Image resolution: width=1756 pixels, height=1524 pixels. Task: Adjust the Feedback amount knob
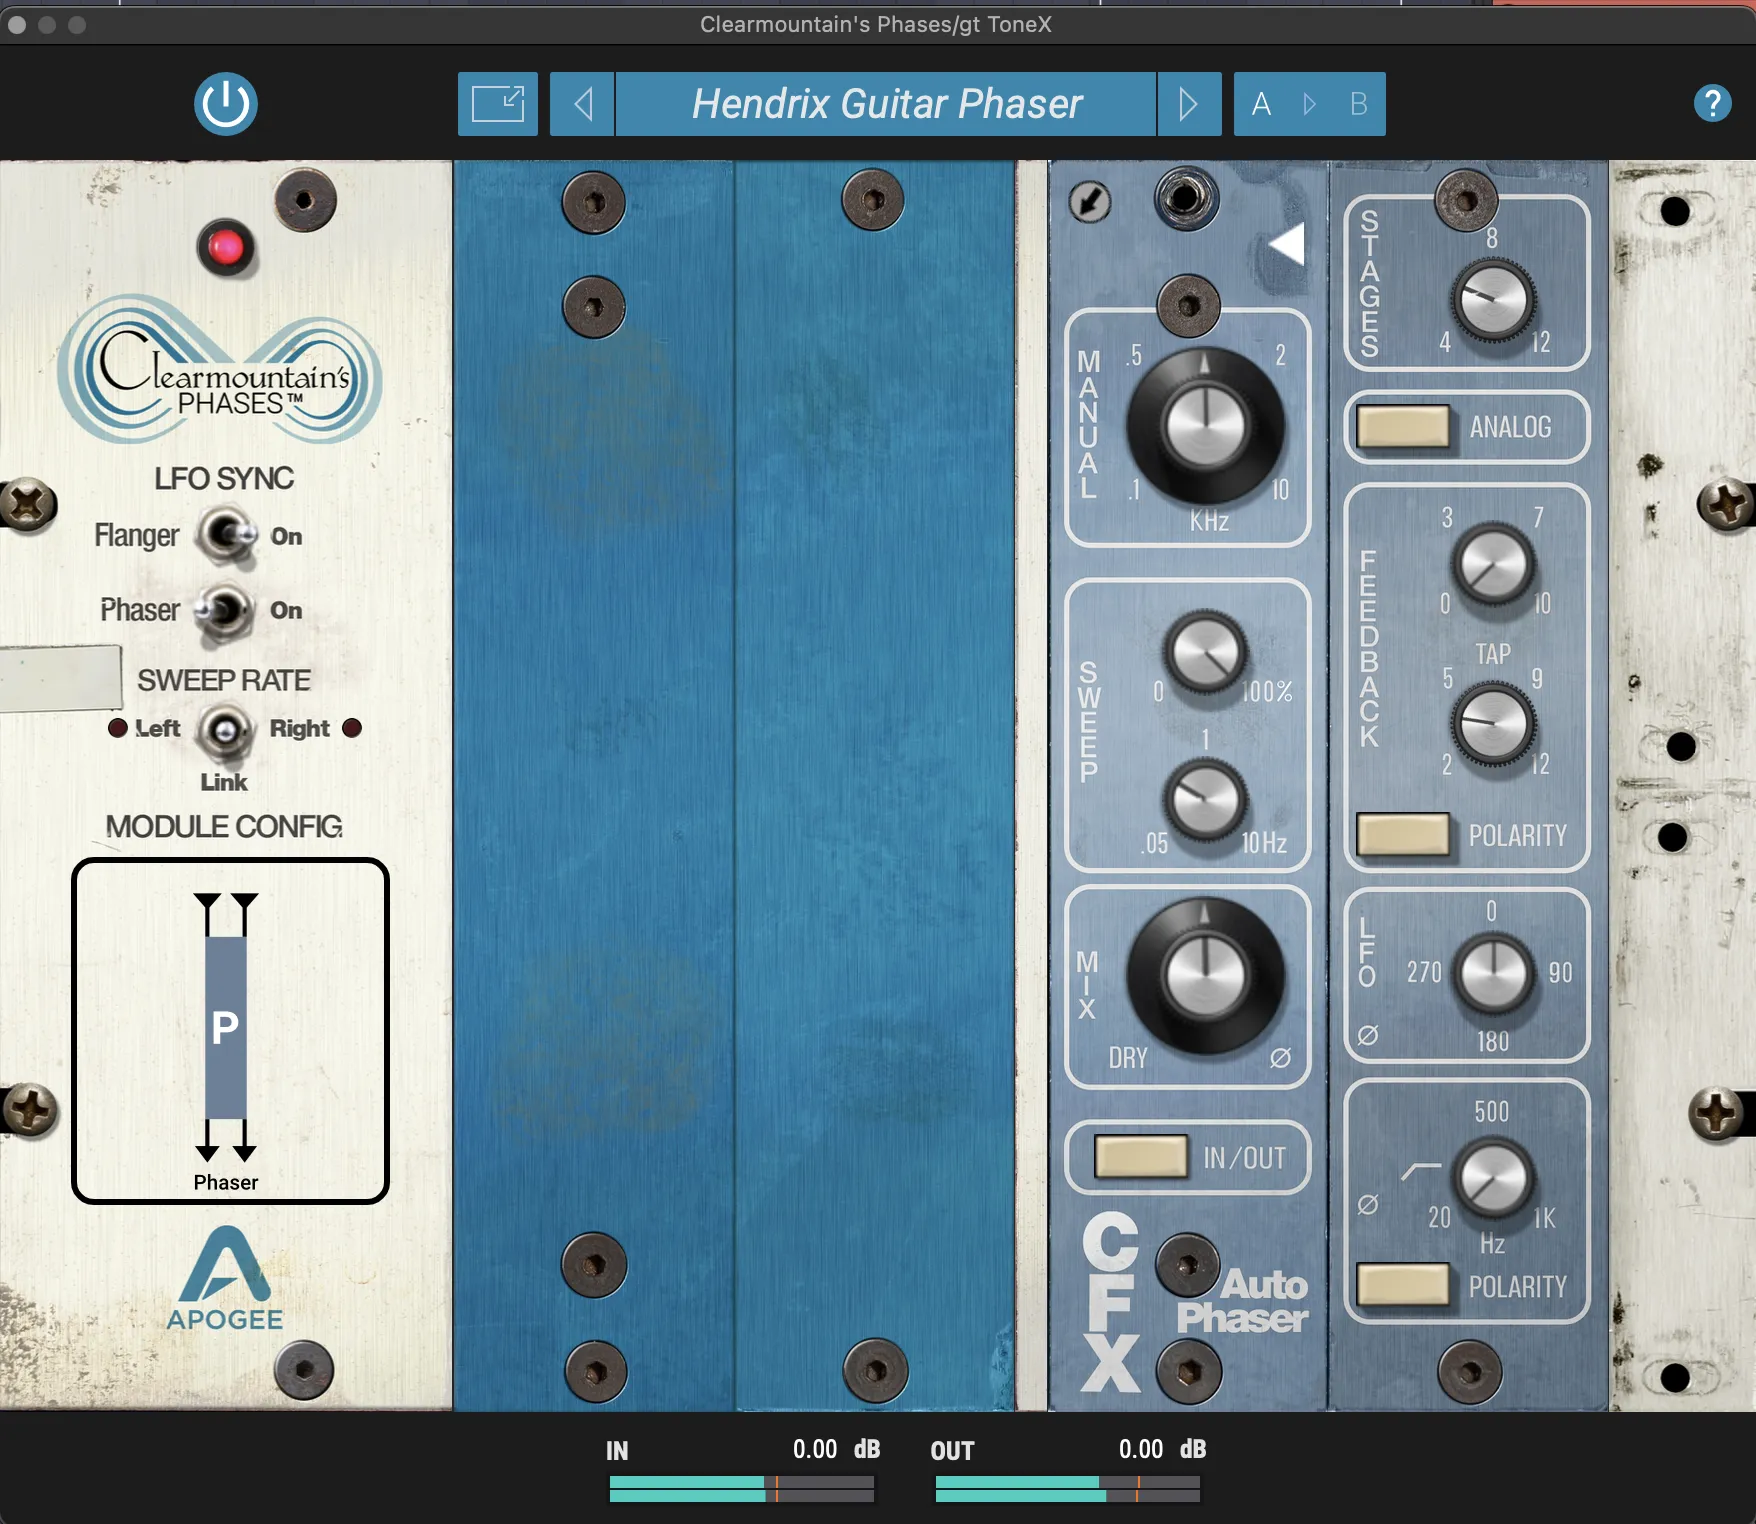coord(1494,564)
